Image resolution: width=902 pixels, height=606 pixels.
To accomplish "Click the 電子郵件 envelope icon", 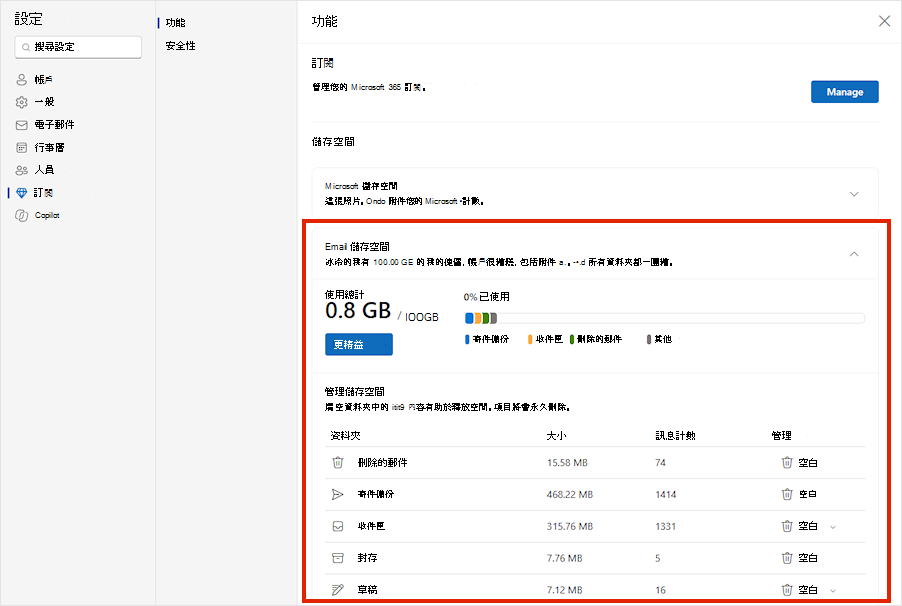I will 21,125.
